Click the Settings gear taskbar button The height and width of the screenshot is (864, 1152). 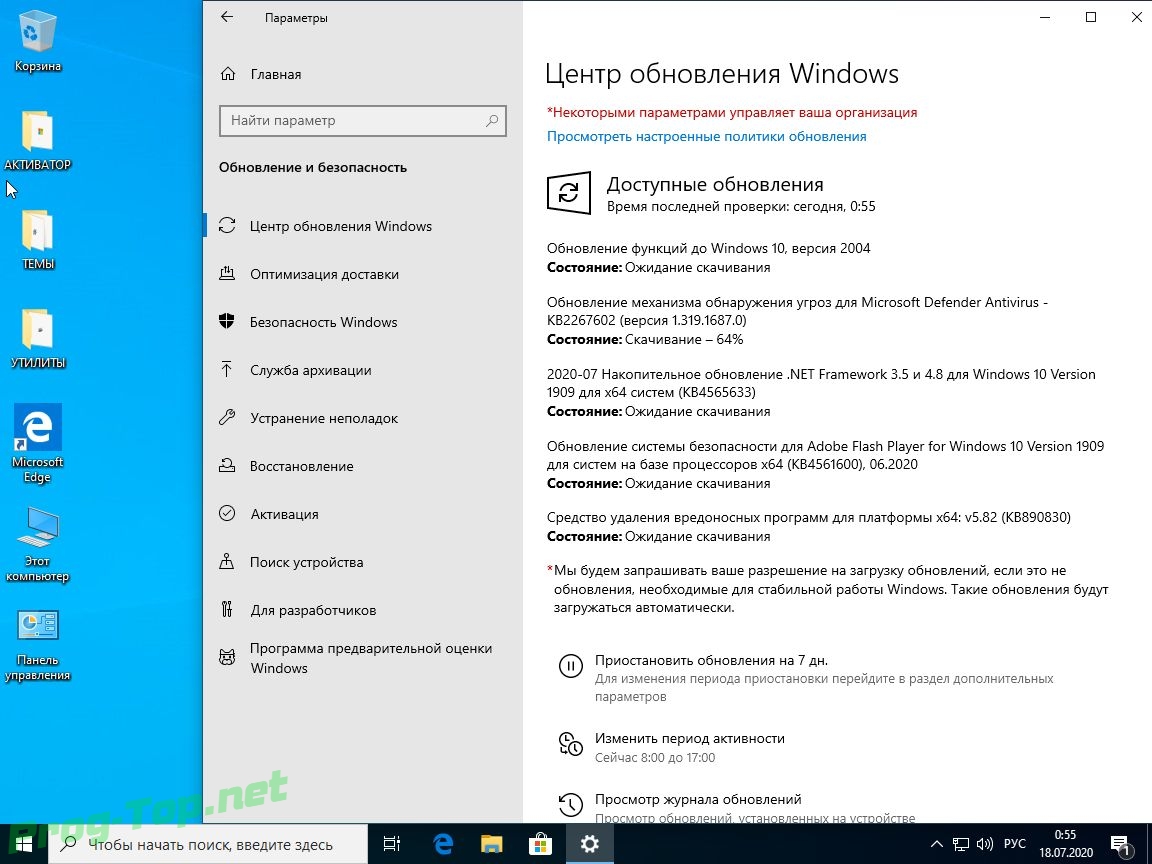(x=589, y=844)
